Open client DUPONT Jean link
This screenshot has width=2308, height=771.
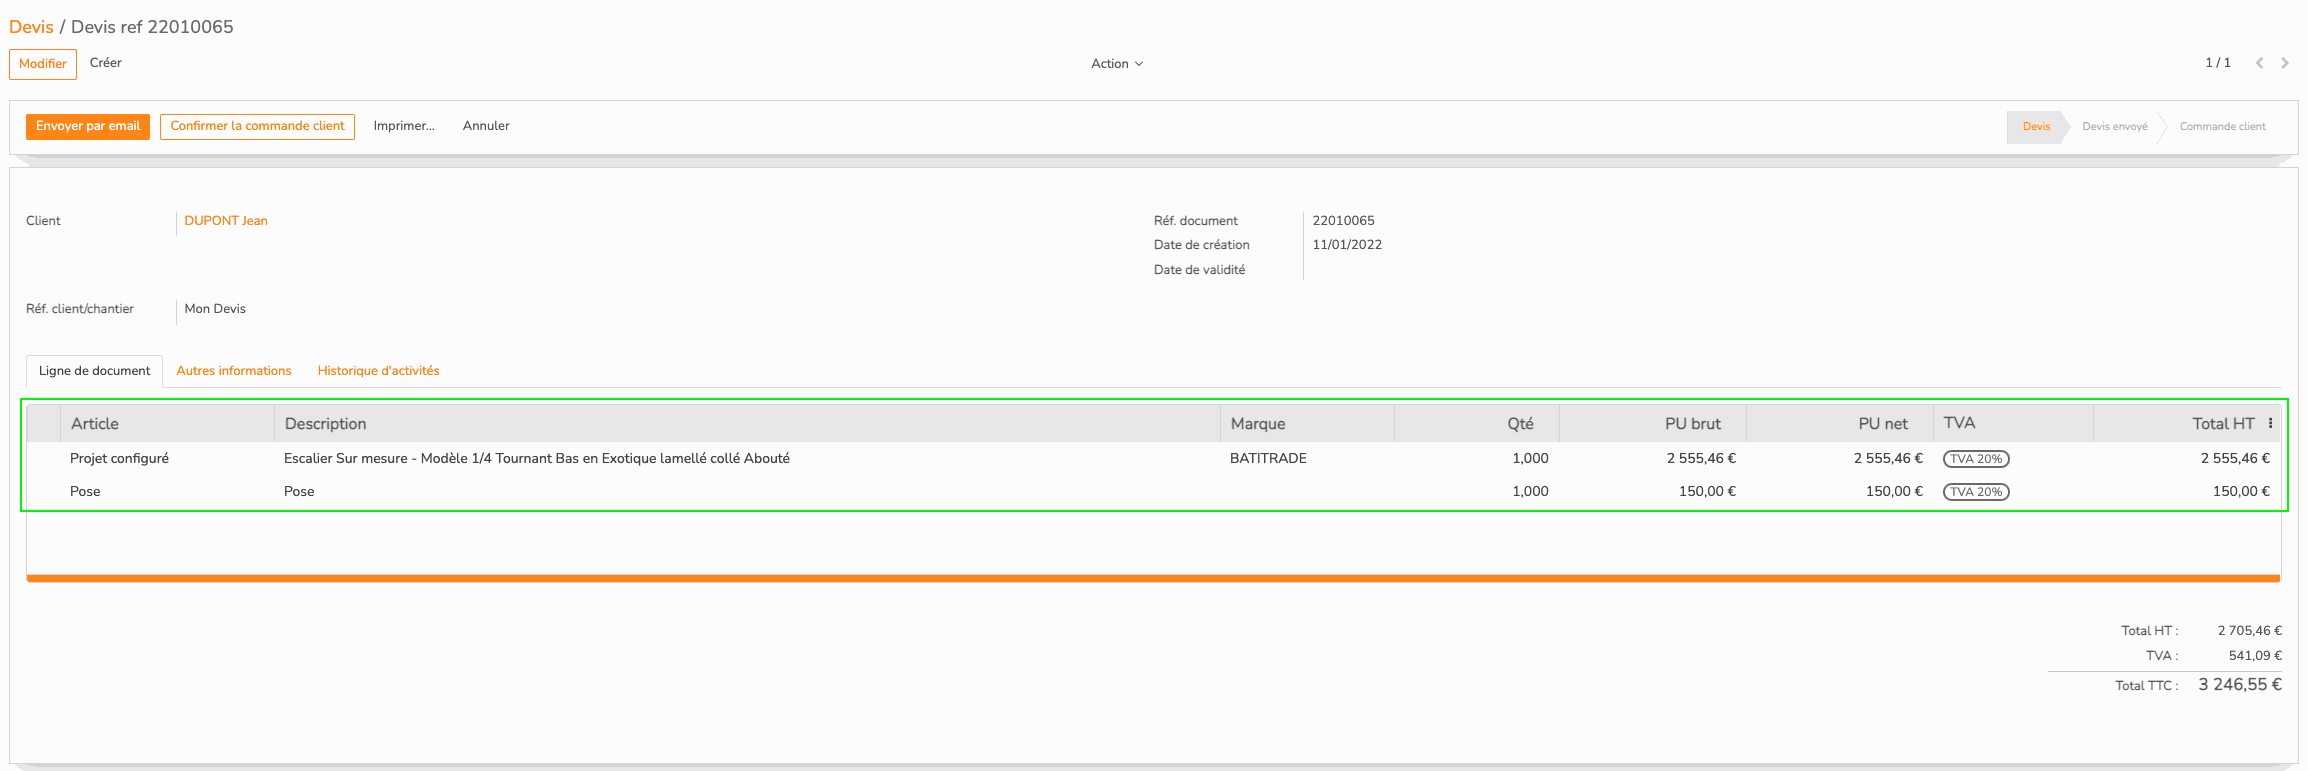pos(226,221)
